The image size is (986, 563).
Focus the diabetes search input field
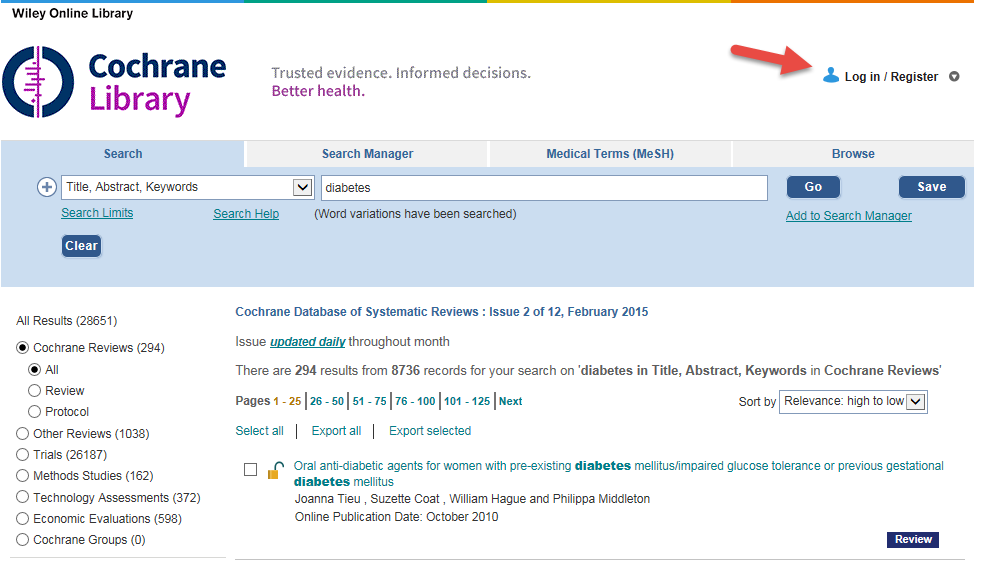point(544,187)
